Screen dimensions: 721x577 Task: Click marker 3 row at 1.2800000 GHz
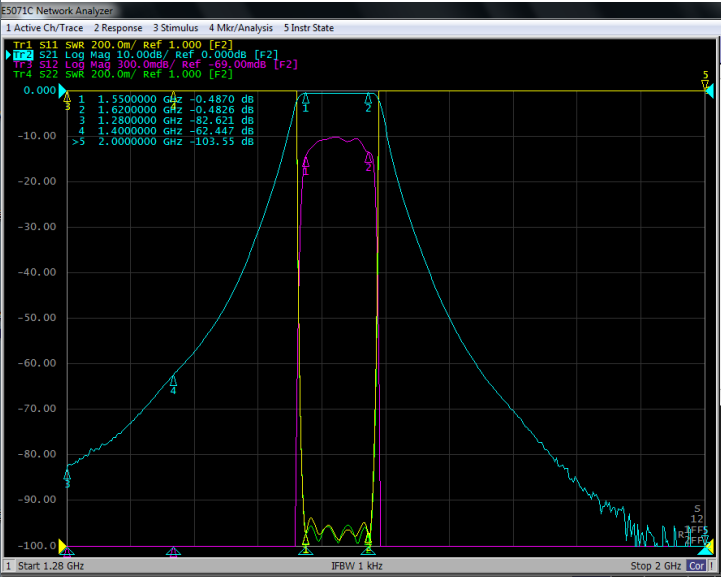tap(166, 120)
